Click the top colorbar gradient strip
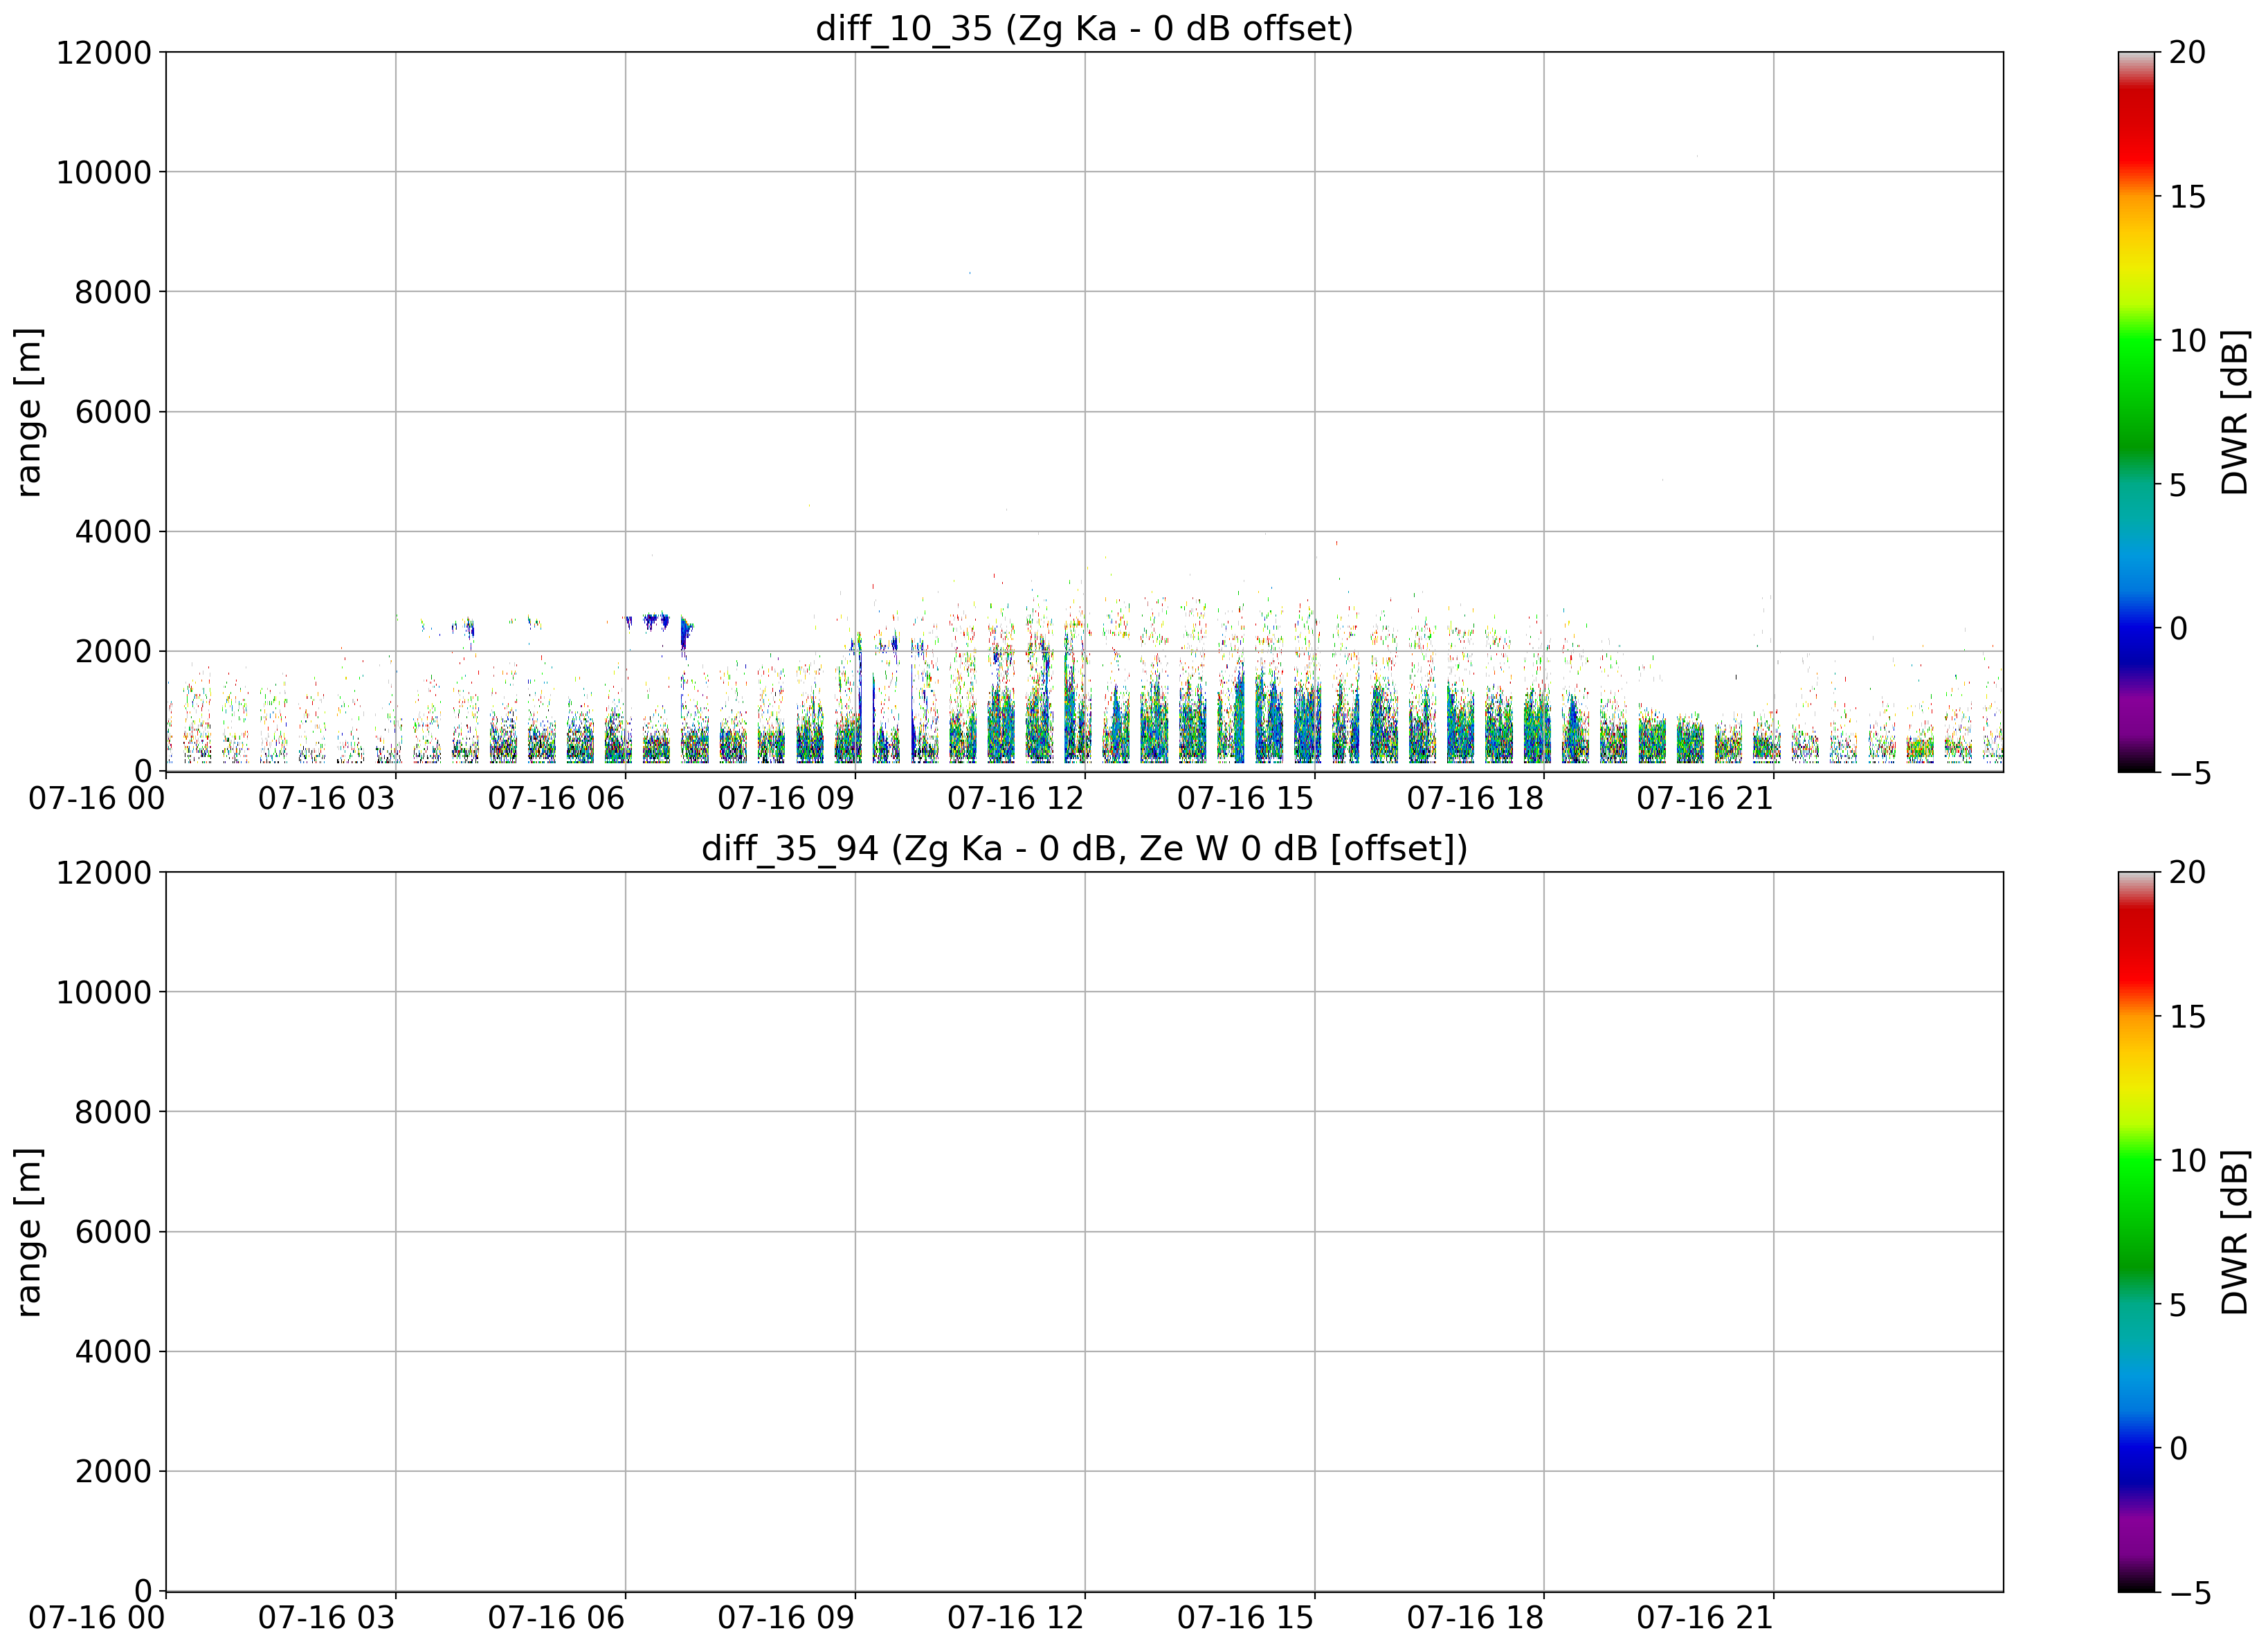Viewport: 2268px width, 1649px height. coord(2135,412)
